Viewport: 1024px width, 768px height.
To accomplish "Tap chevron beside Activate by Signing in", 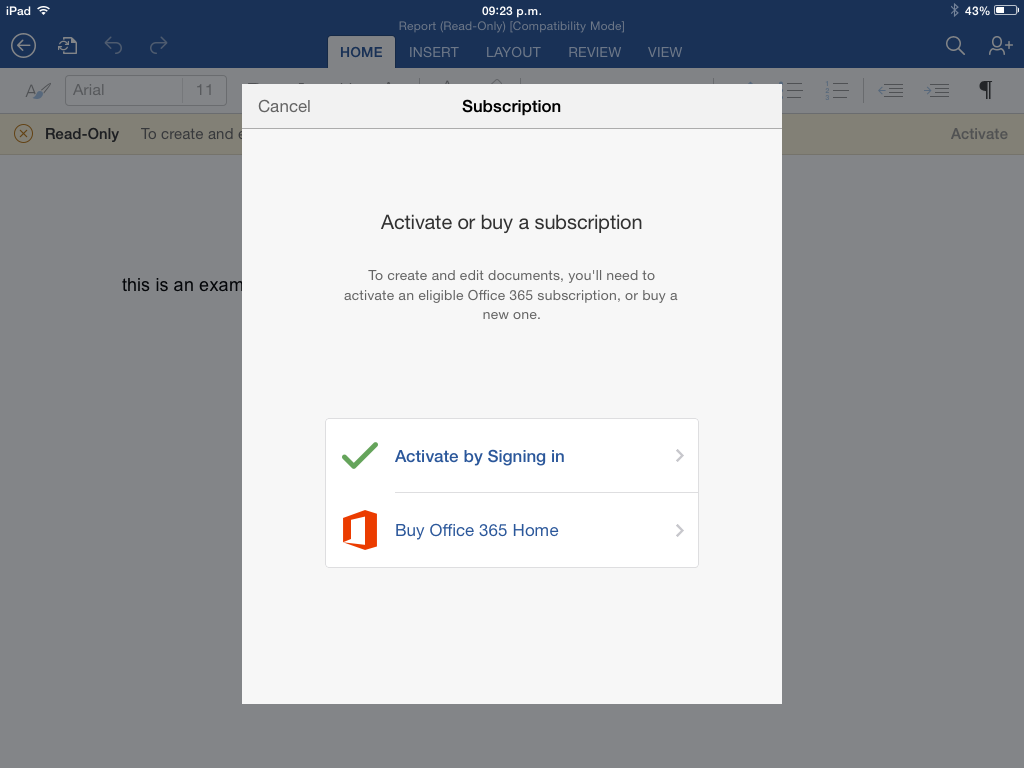I will [x=680, y=456].
